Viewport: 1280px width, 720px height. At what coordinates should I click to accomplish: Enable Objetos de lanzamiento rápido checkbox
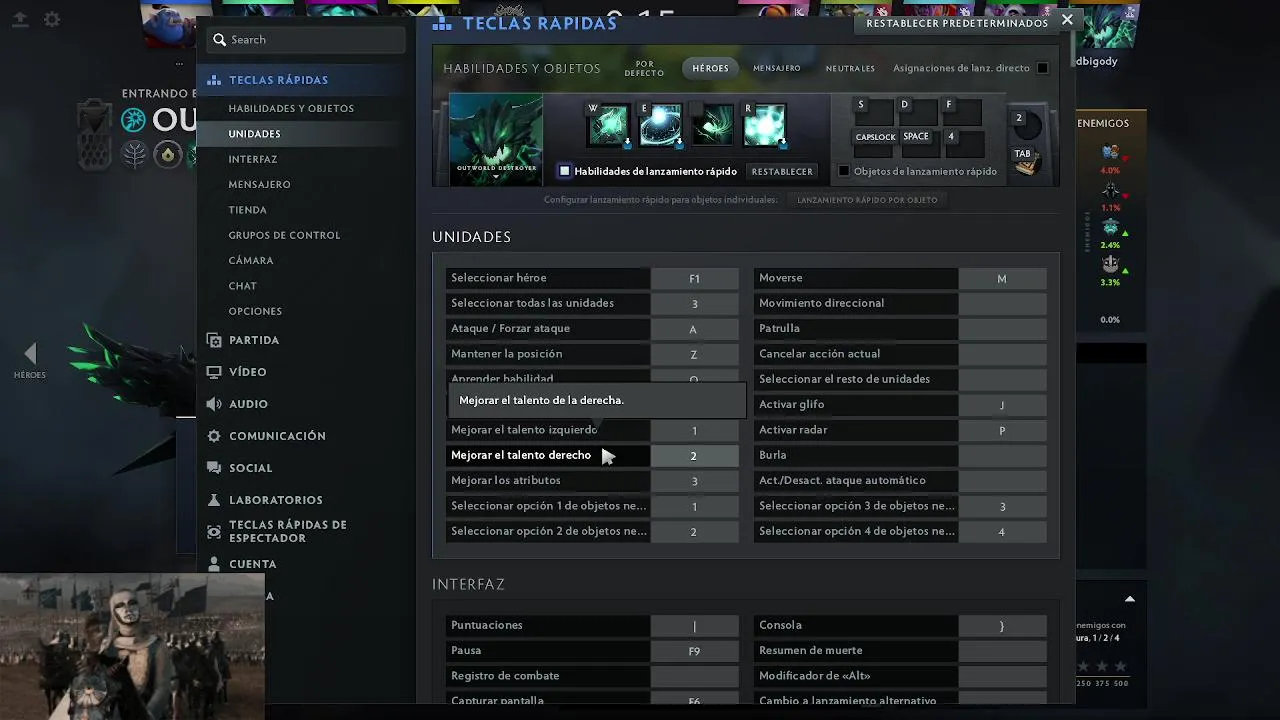(x=844, y=171)
